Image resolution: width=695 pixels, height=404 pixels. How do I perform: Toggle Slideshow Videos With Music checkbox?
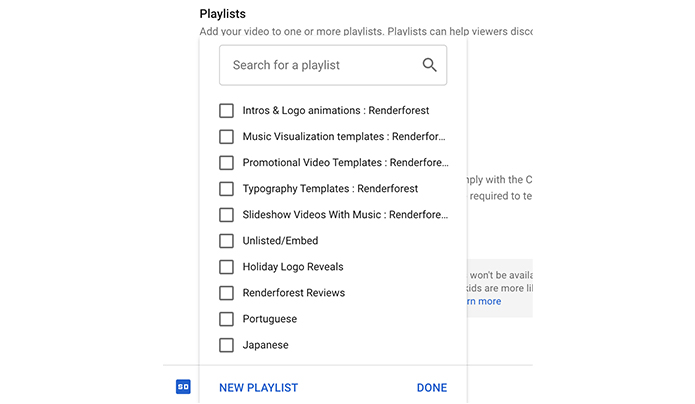tap(226, 215)
